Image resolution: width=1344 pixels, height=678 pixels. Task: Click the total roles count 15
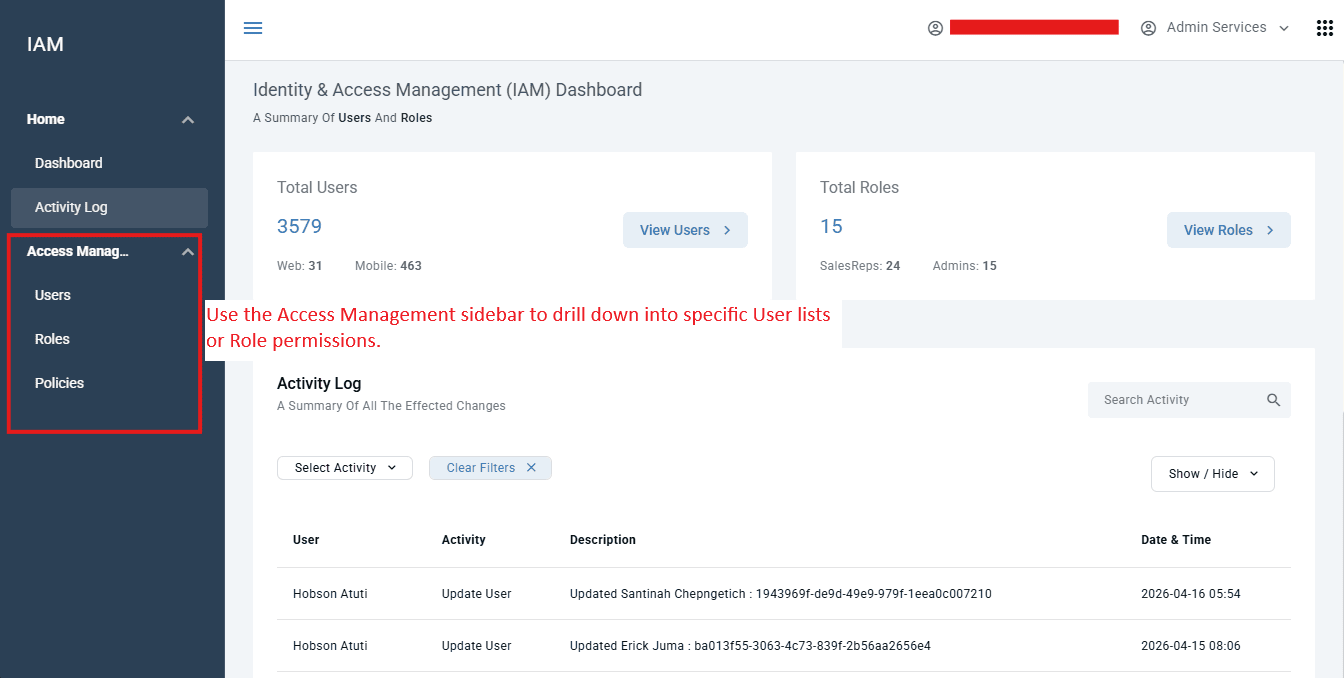pos(831,226)
